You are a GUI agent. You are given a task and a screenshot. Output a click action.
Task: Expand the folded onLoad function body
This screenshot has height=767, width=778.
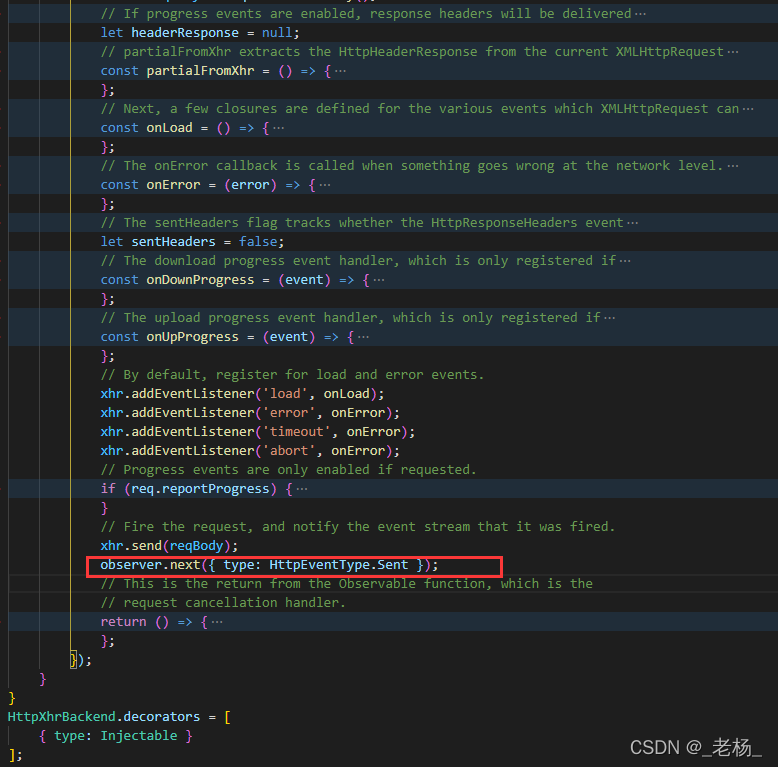[279, 128]
